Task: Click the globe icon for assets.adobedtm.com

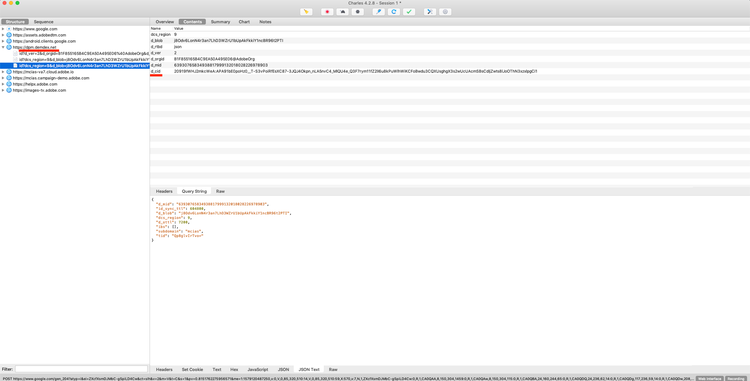Action: point(9,35)
